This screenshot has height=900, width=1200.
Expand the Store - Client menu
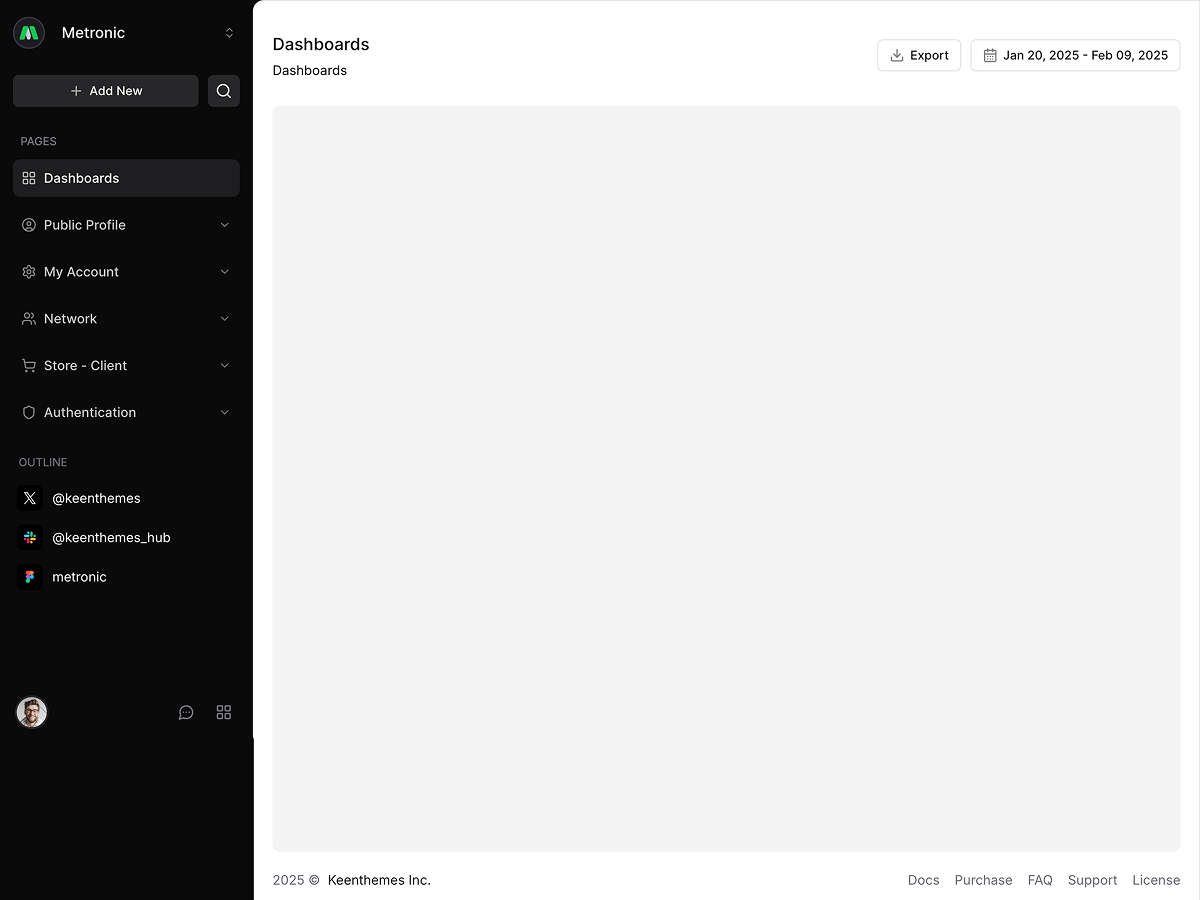coord(126,366)
